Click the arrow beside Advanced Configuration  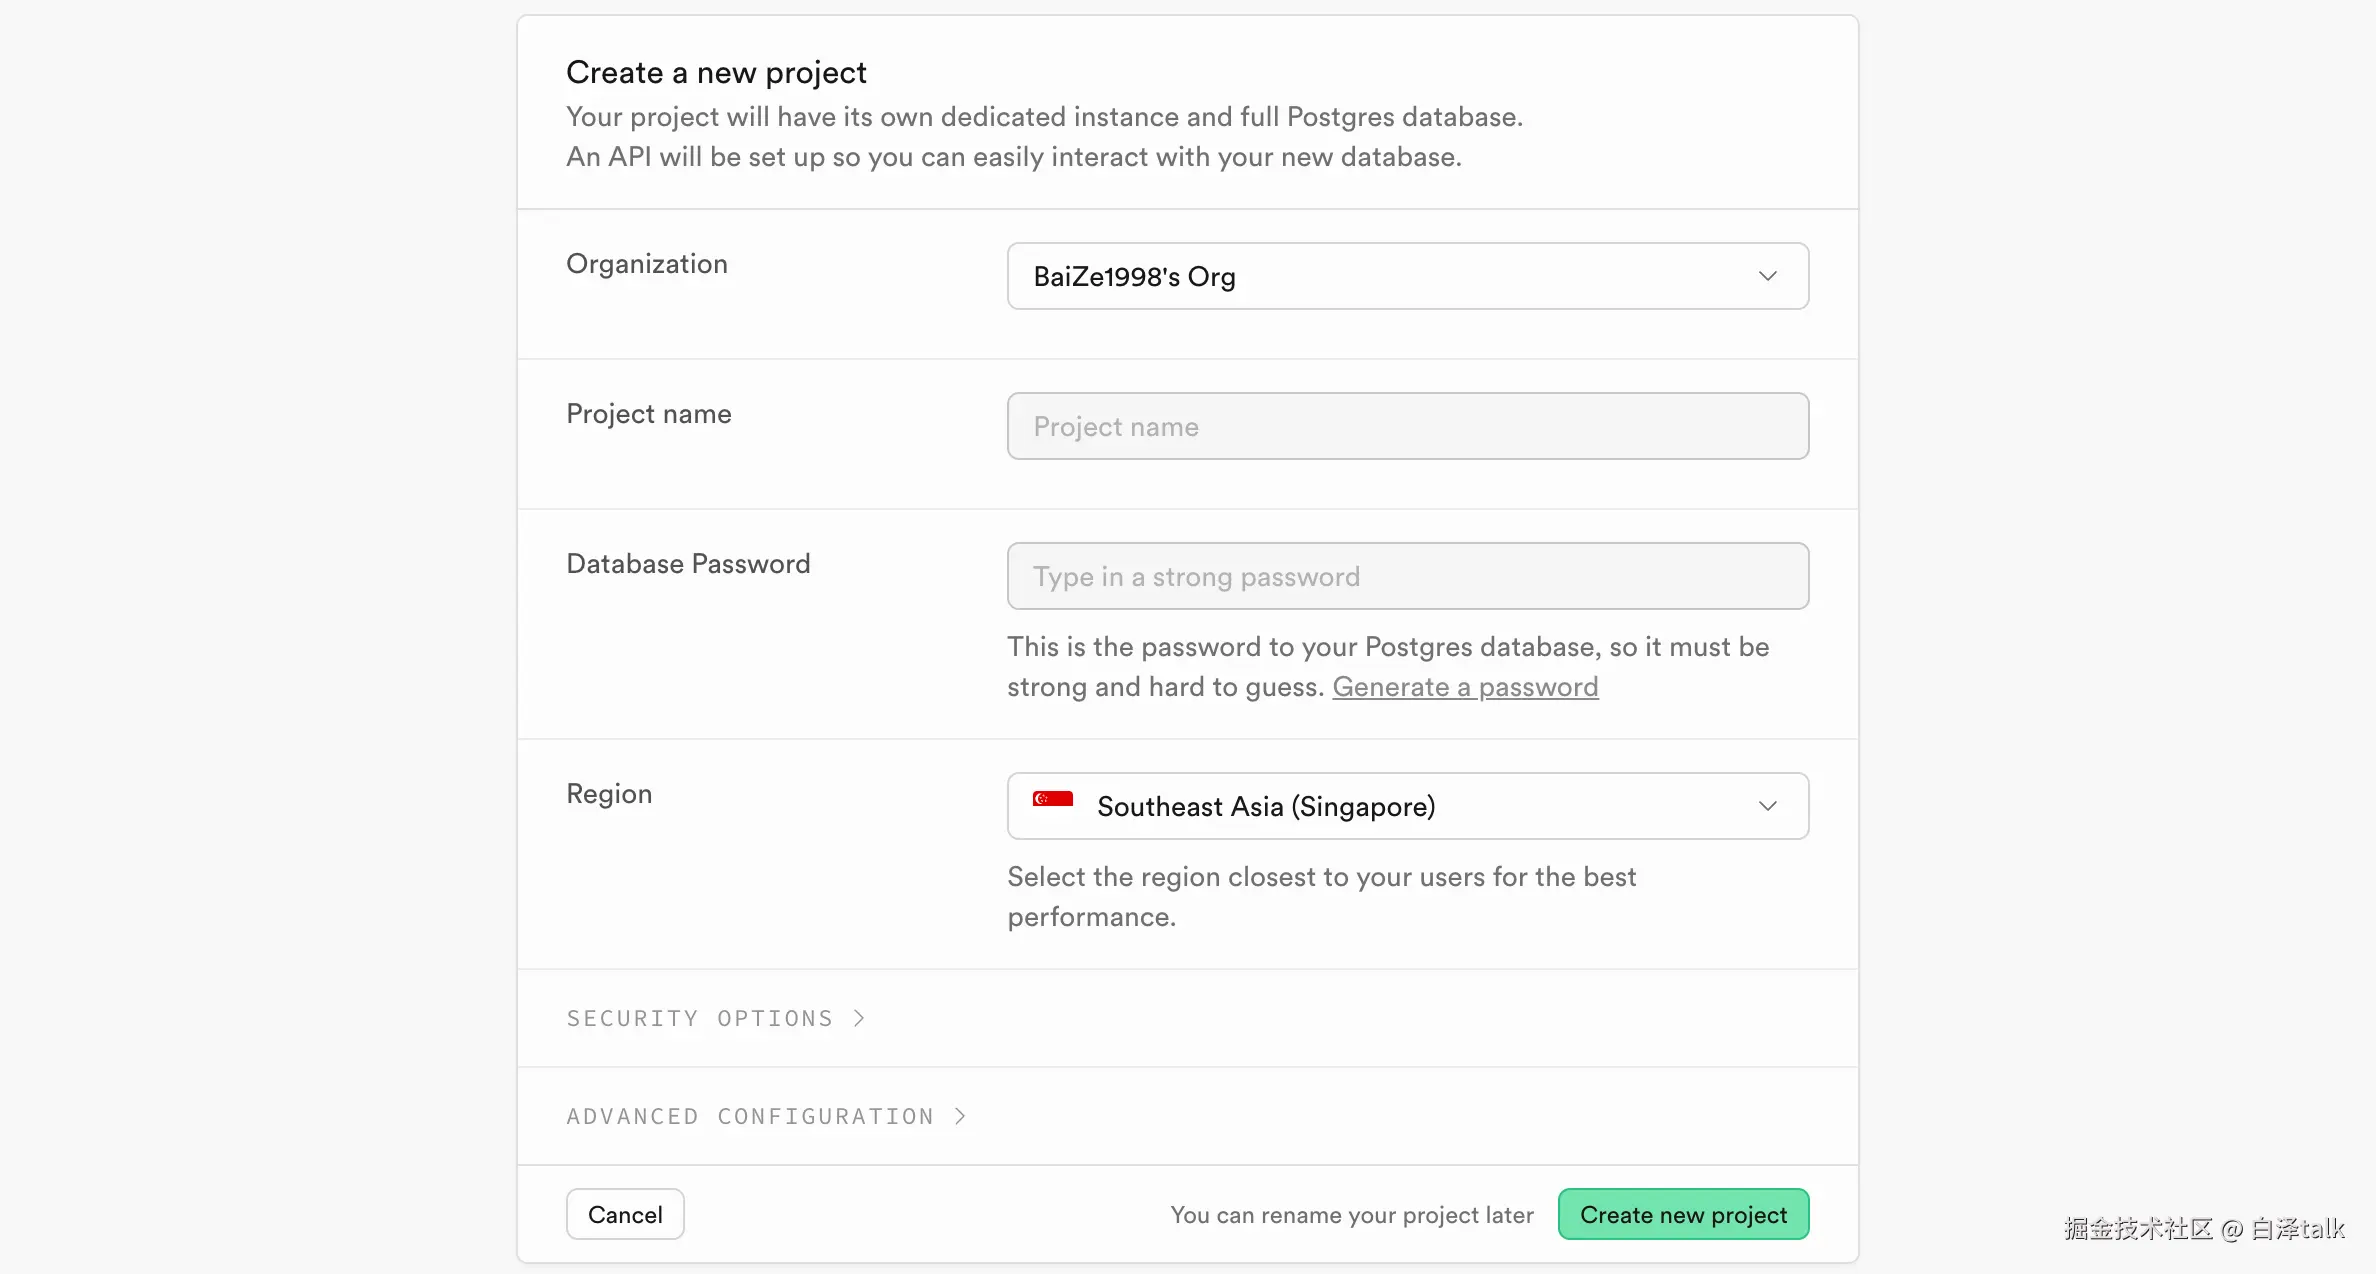tap(960, 1116)
